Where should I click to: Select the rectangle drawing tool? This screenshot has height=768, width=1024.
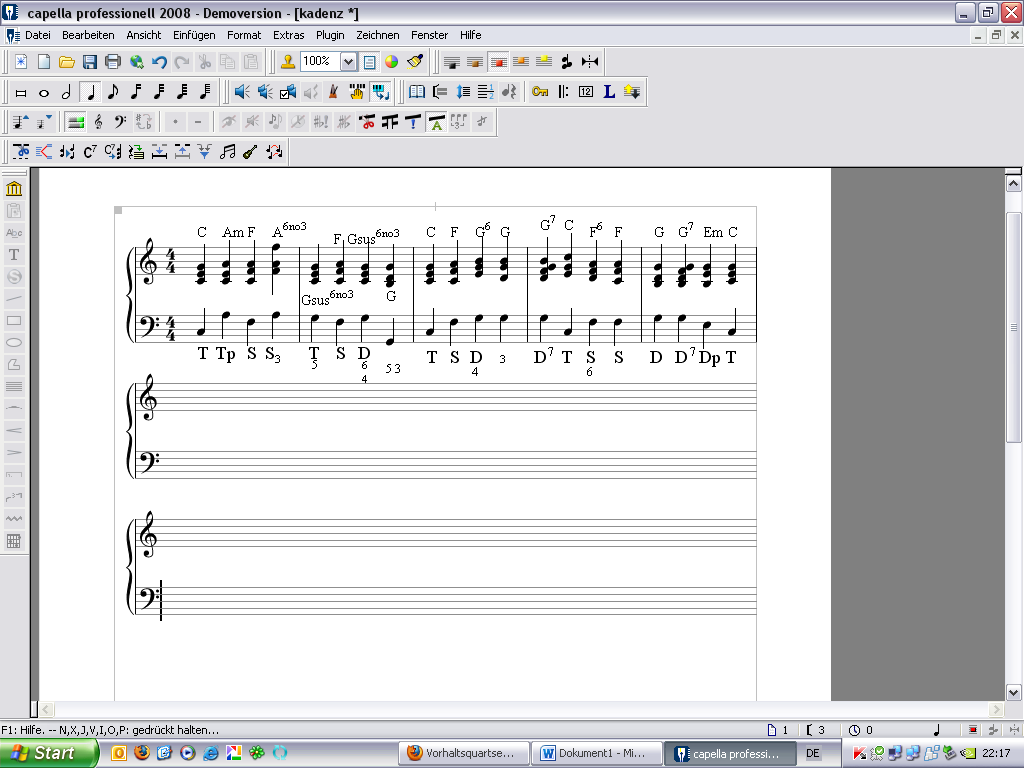(x=14, y=321)
